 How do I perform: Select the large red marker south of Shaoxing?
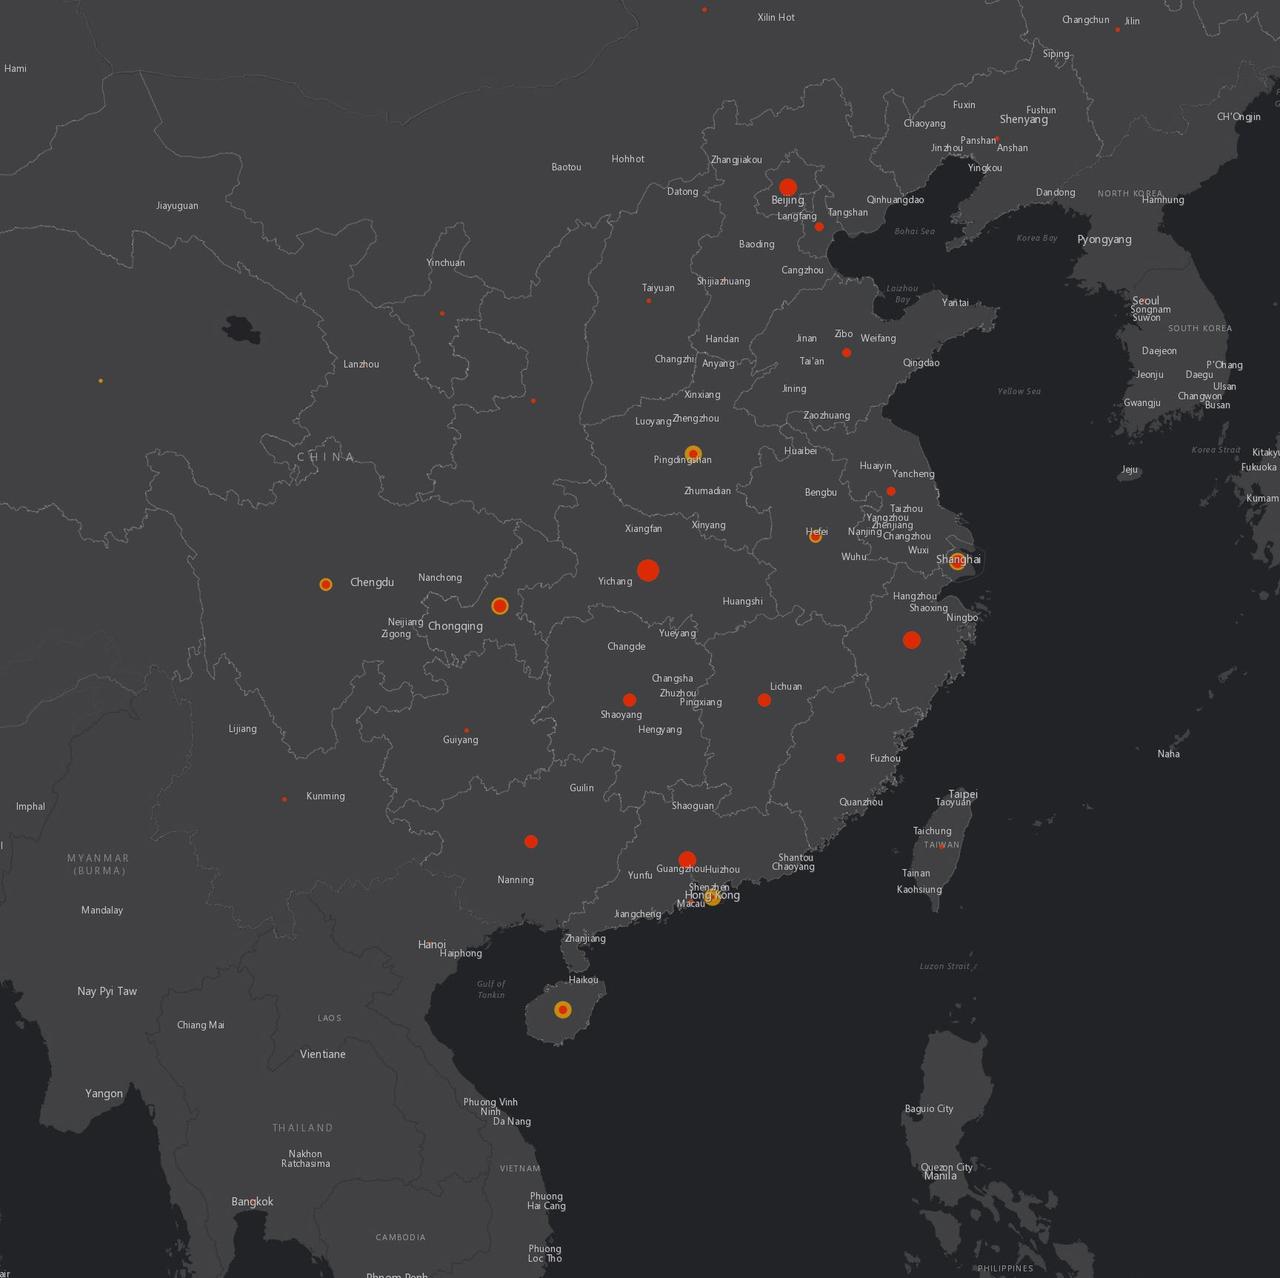[912, 640]
